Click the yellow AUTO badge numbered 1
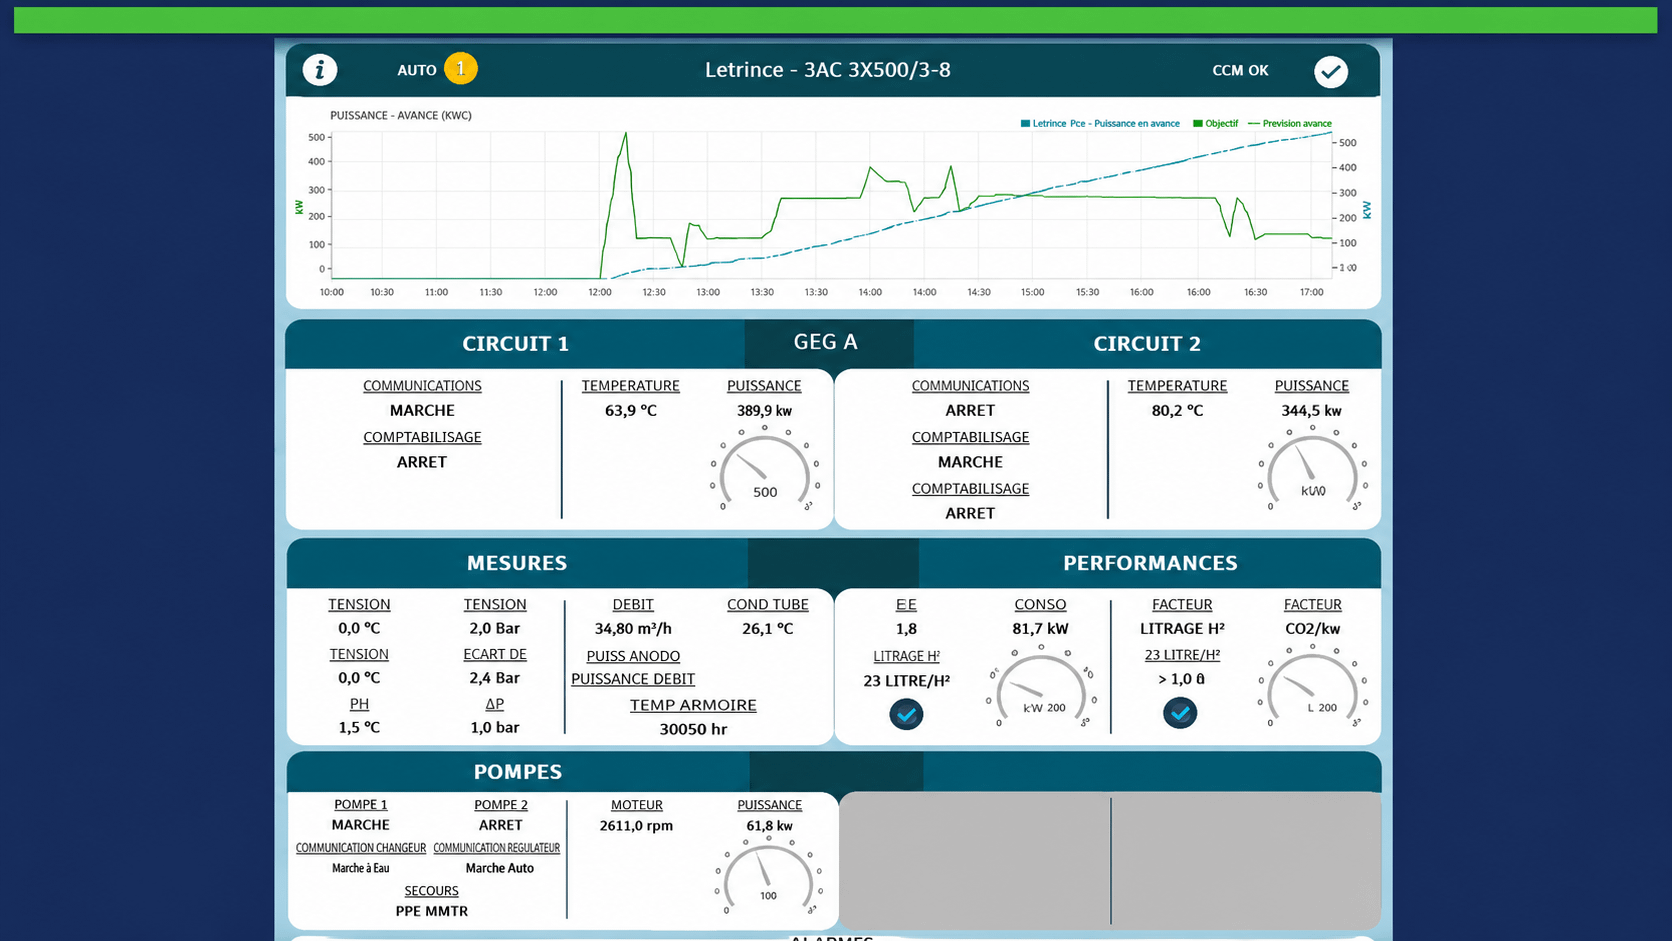The height and width of the screenshot is (941, 1672). [461, 68]
